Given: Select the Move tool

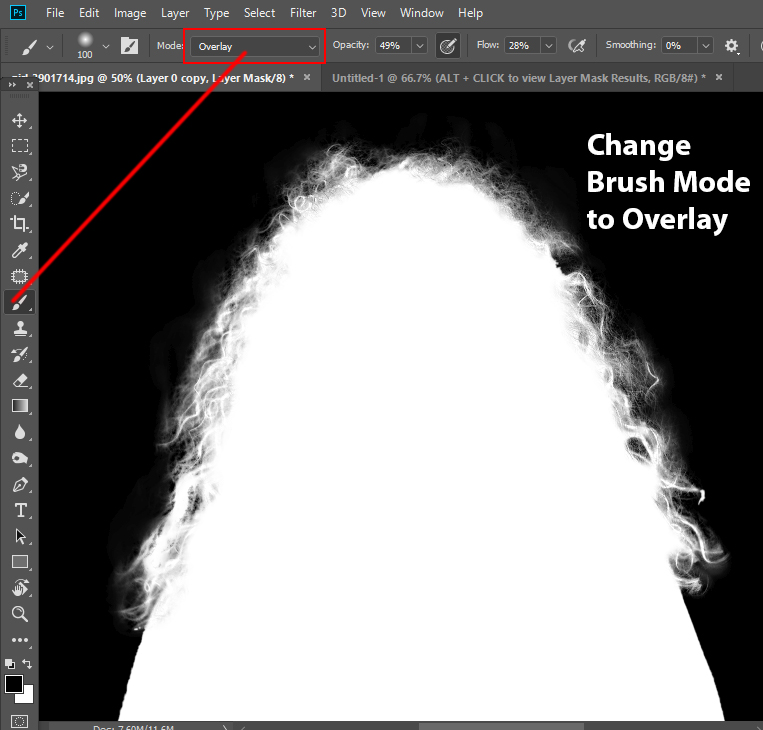Looking at the screenshot, I should click(x=19, y=121).
